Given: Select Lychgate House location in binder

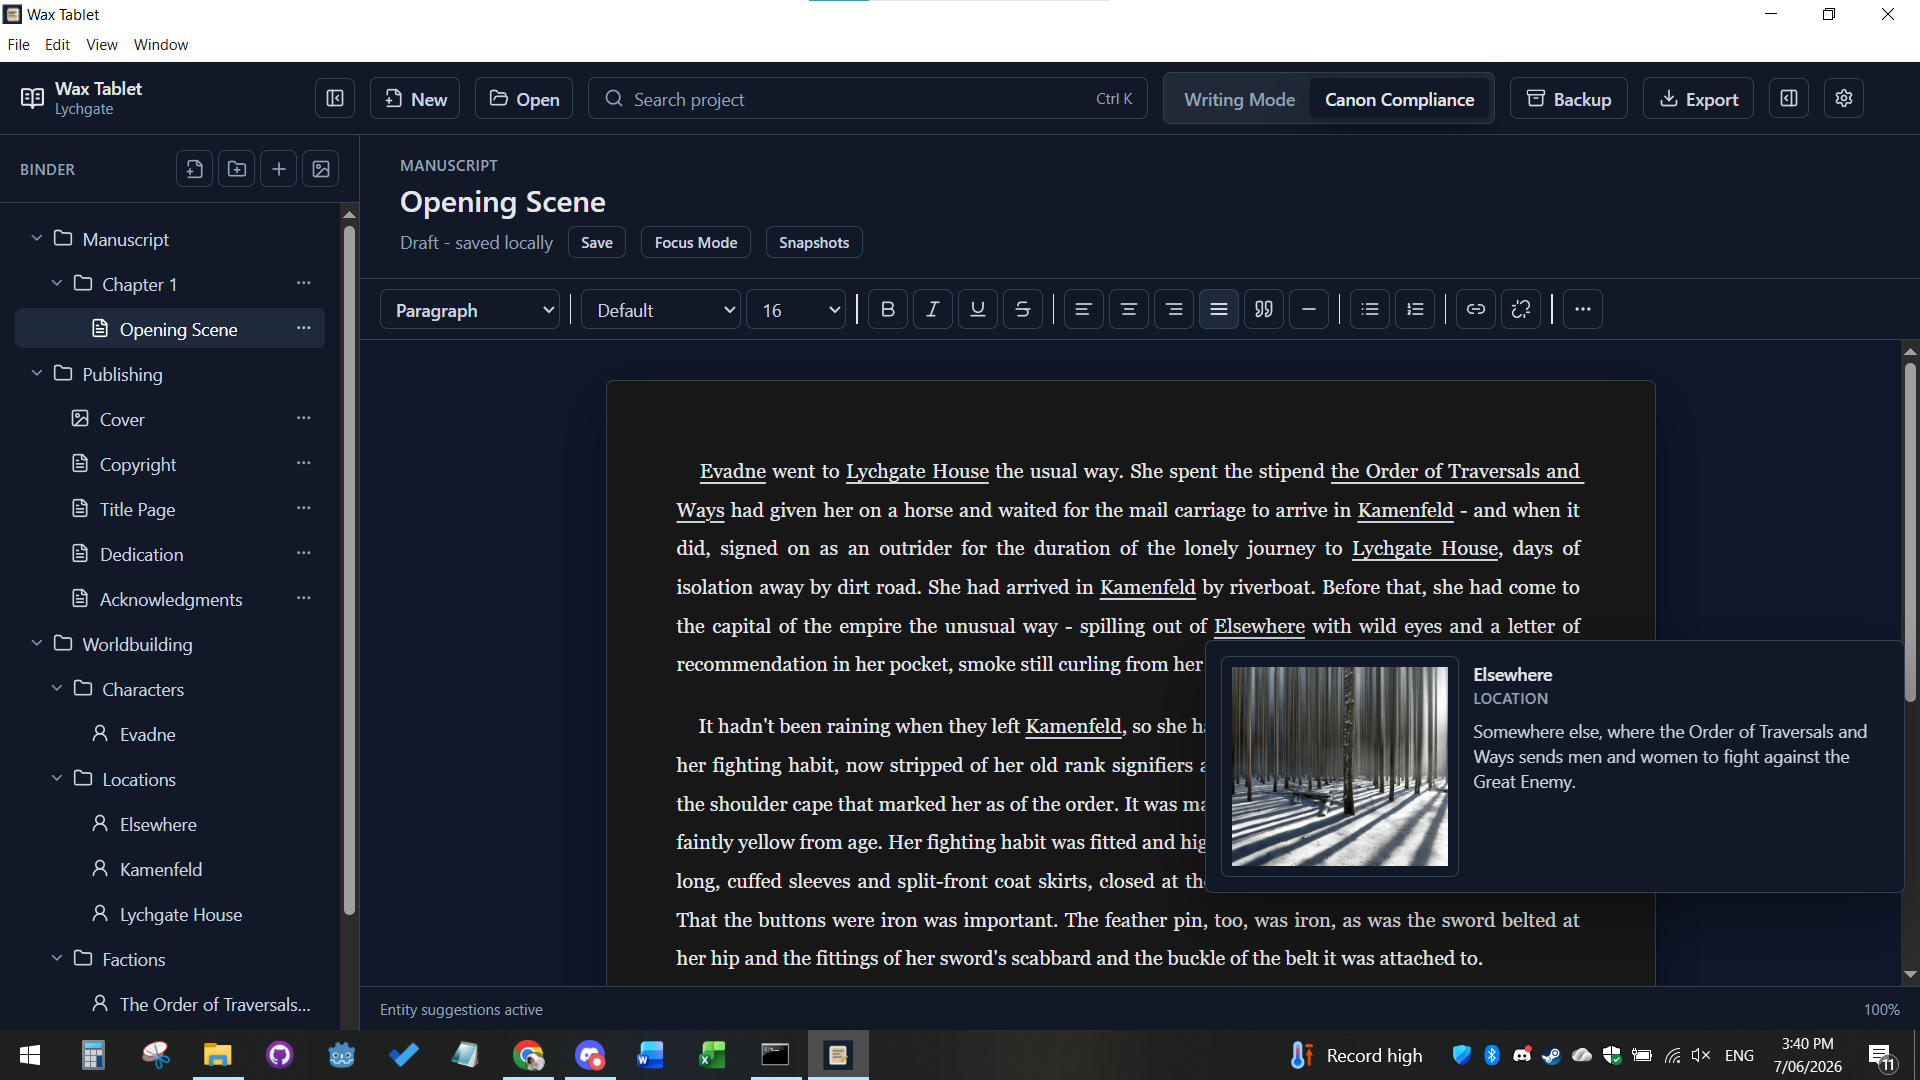Looking at the screenshot, I should coord(170,914).
